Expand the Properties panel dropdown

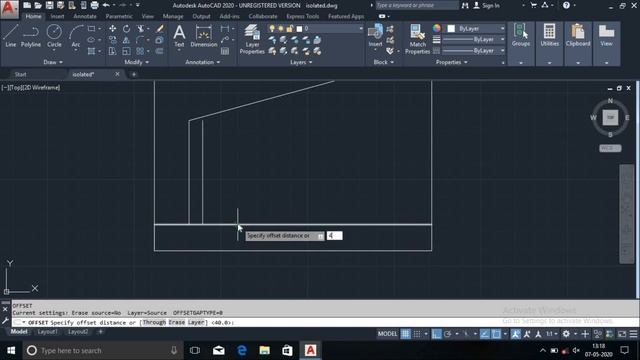[x=451, y=62]
